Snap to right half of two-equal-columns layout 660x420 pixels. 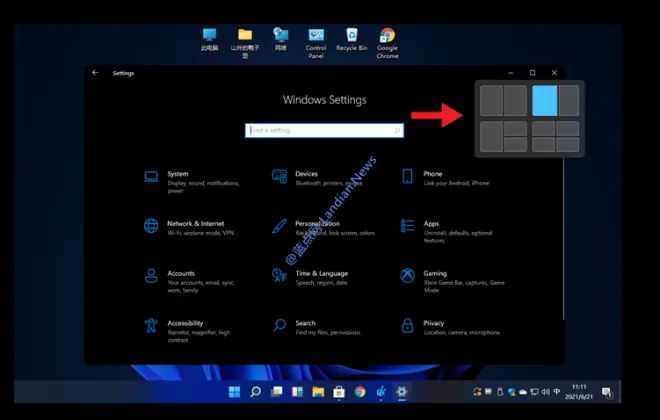click(516, 101)
